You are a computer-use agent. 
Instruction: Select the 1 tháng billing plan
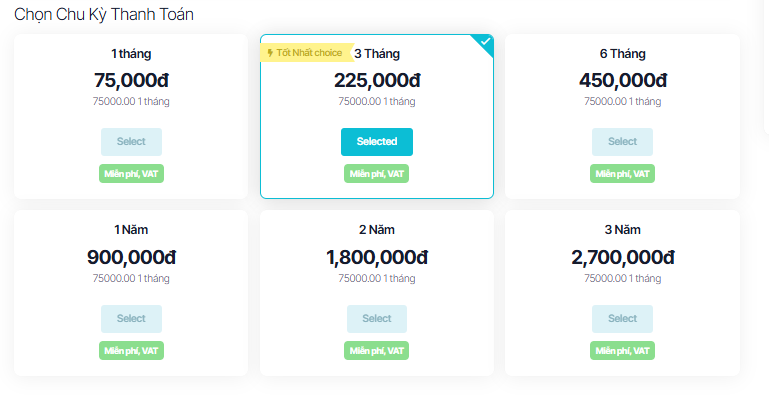click(x=131, y=142)
